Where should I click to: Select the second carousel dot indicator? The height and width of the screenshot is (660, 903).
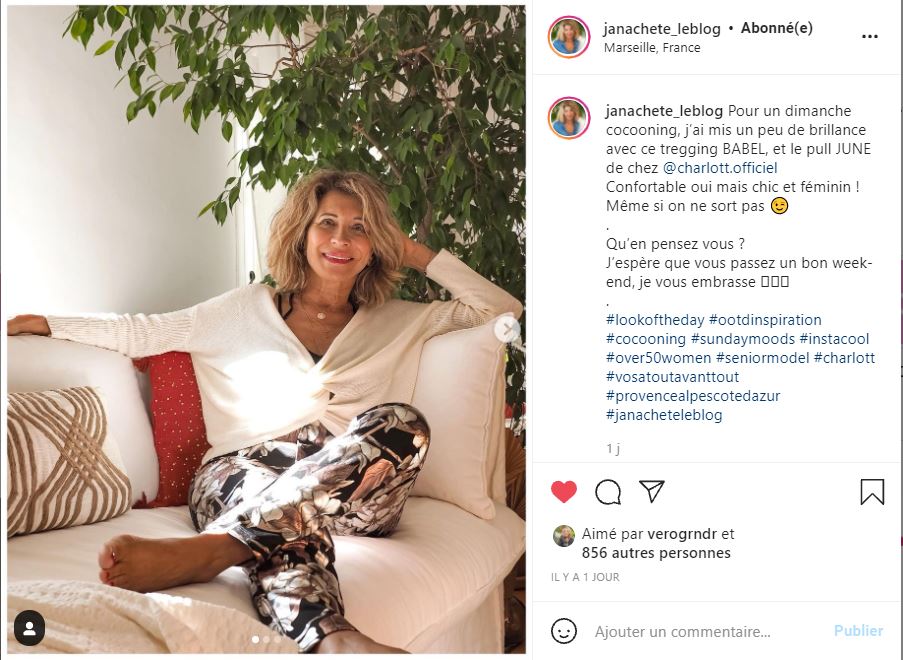[x=266, y=639]
